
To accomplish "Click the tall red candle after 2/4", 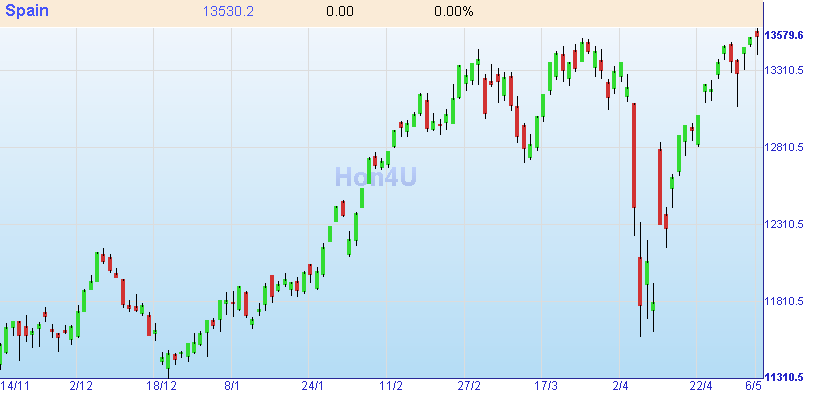I will (x=634, y=156).
